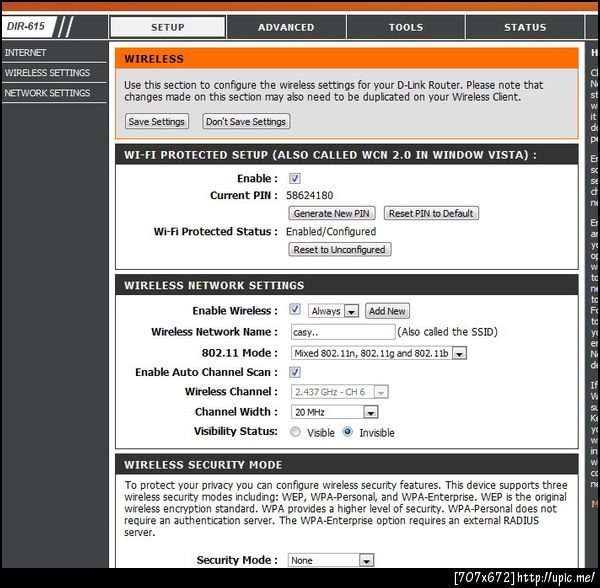
Task: Click the WIRELESS section heading
Action: [x=154, y=59]
